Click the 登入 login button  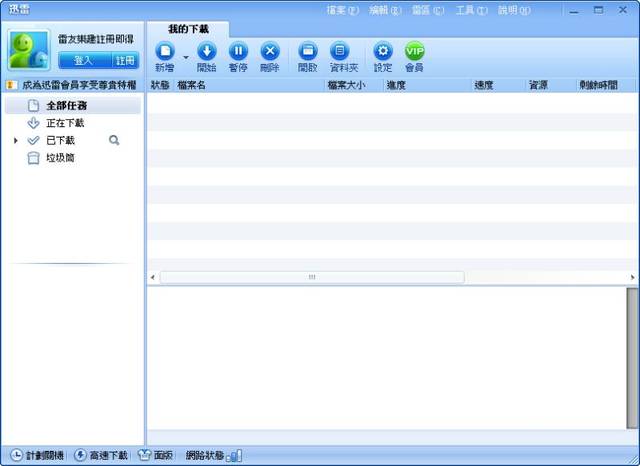click(83, 60)
